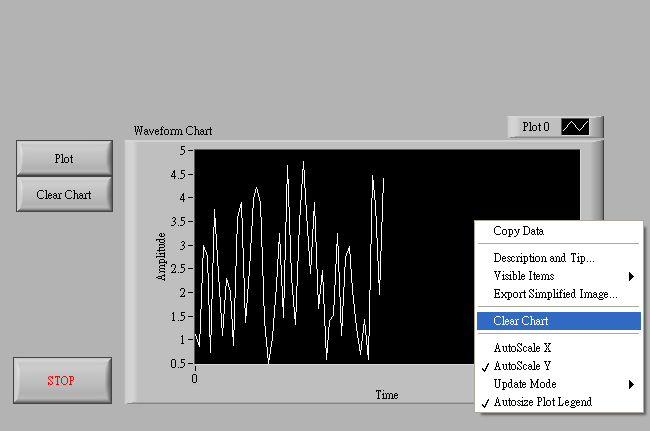
Task: Toggle the checked AutoScale Y option
Action: 559,366
